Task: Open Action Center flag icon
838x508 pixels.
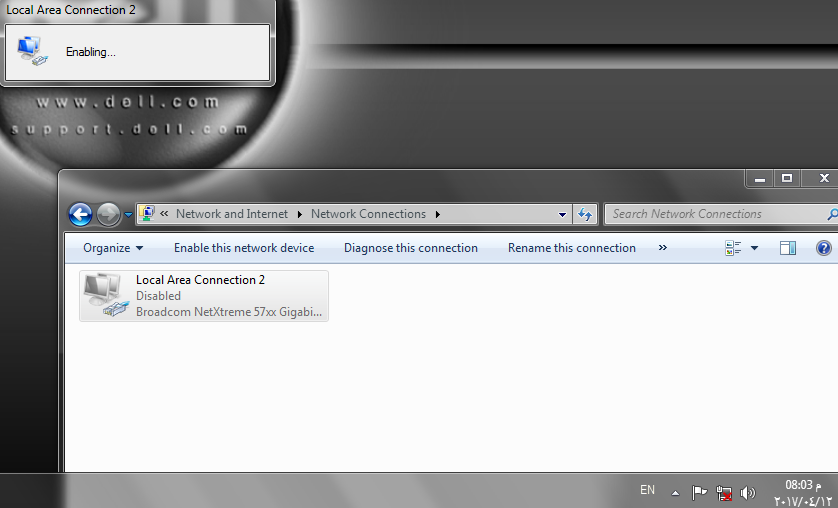Action: [x=699, y=492]
